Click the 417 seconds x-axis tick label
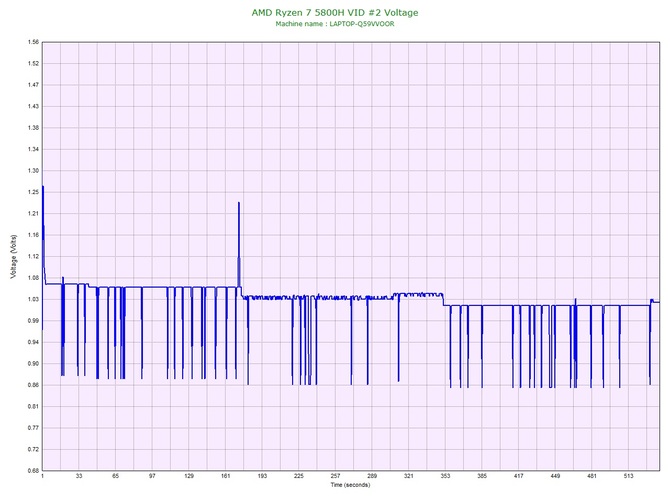 click(x=519, y=476)
